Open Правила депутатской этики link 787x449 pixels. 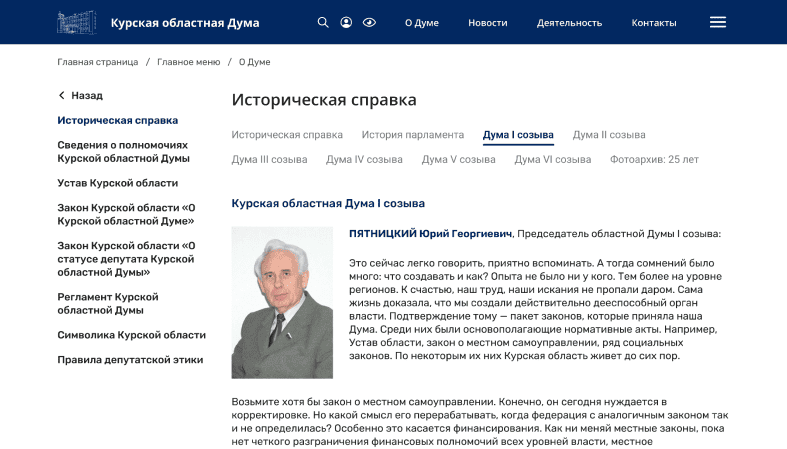130,360
